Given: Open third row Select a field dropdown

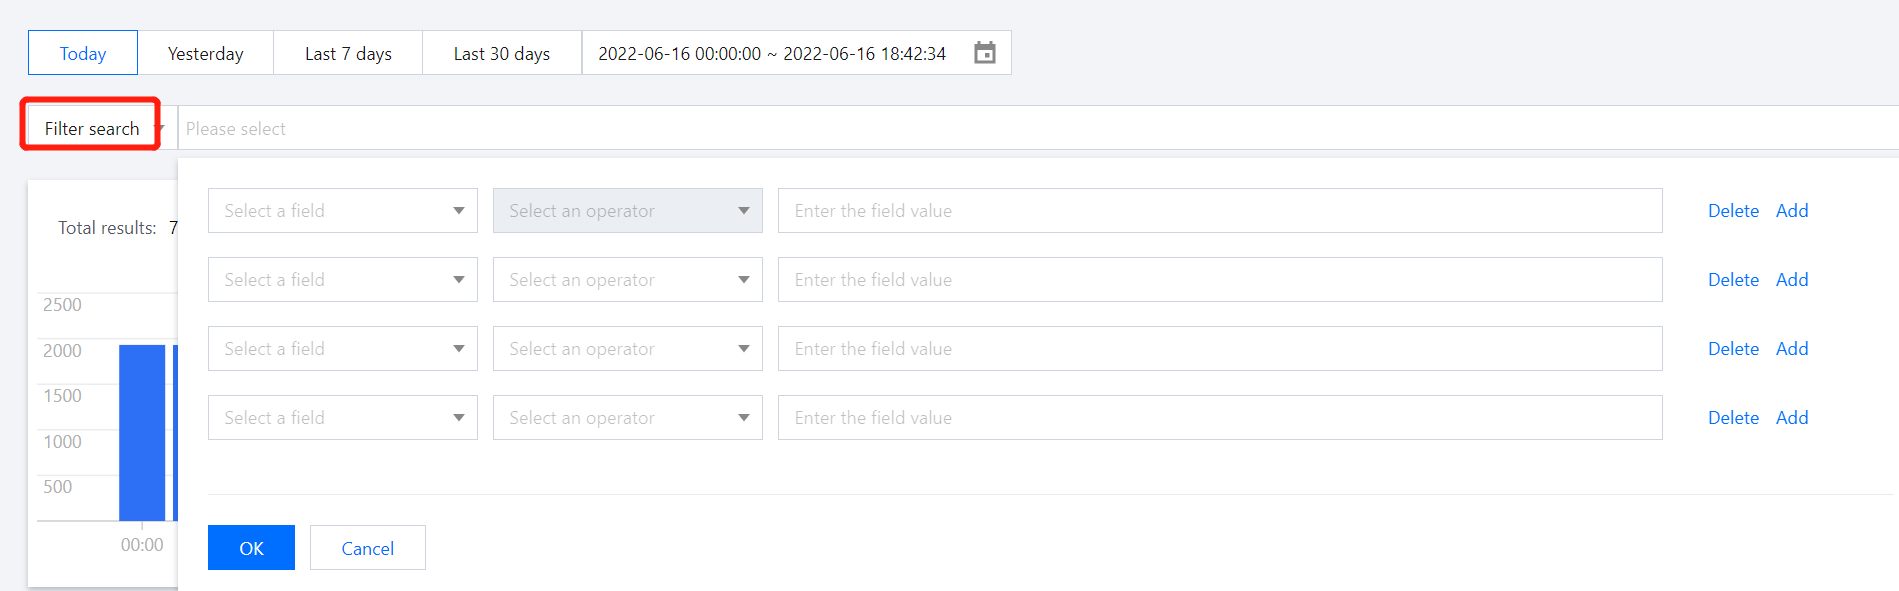Looking at the screenshot, I should (x=343, y=349).
